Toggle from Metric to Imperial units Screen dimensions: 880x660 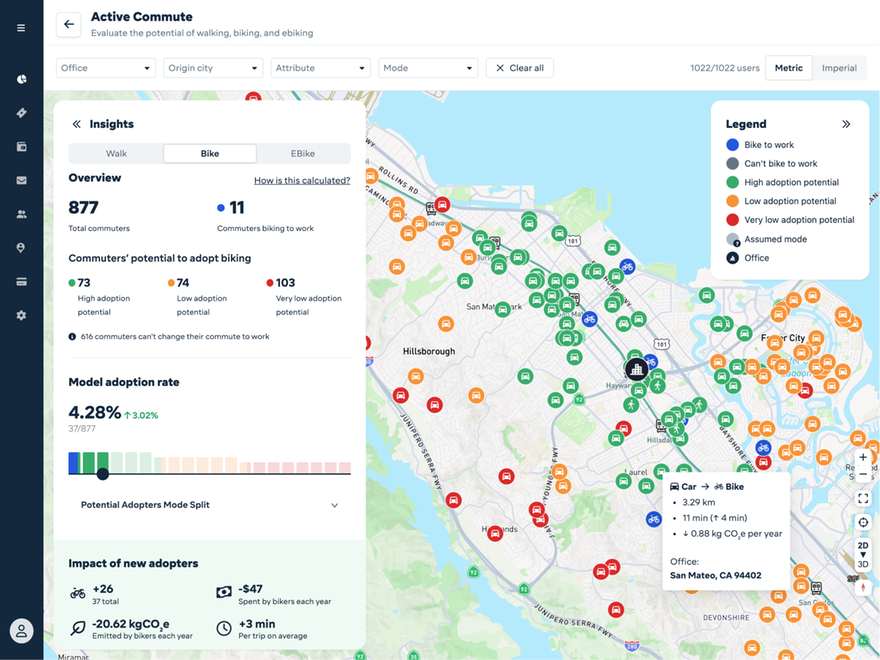point(840,67)
